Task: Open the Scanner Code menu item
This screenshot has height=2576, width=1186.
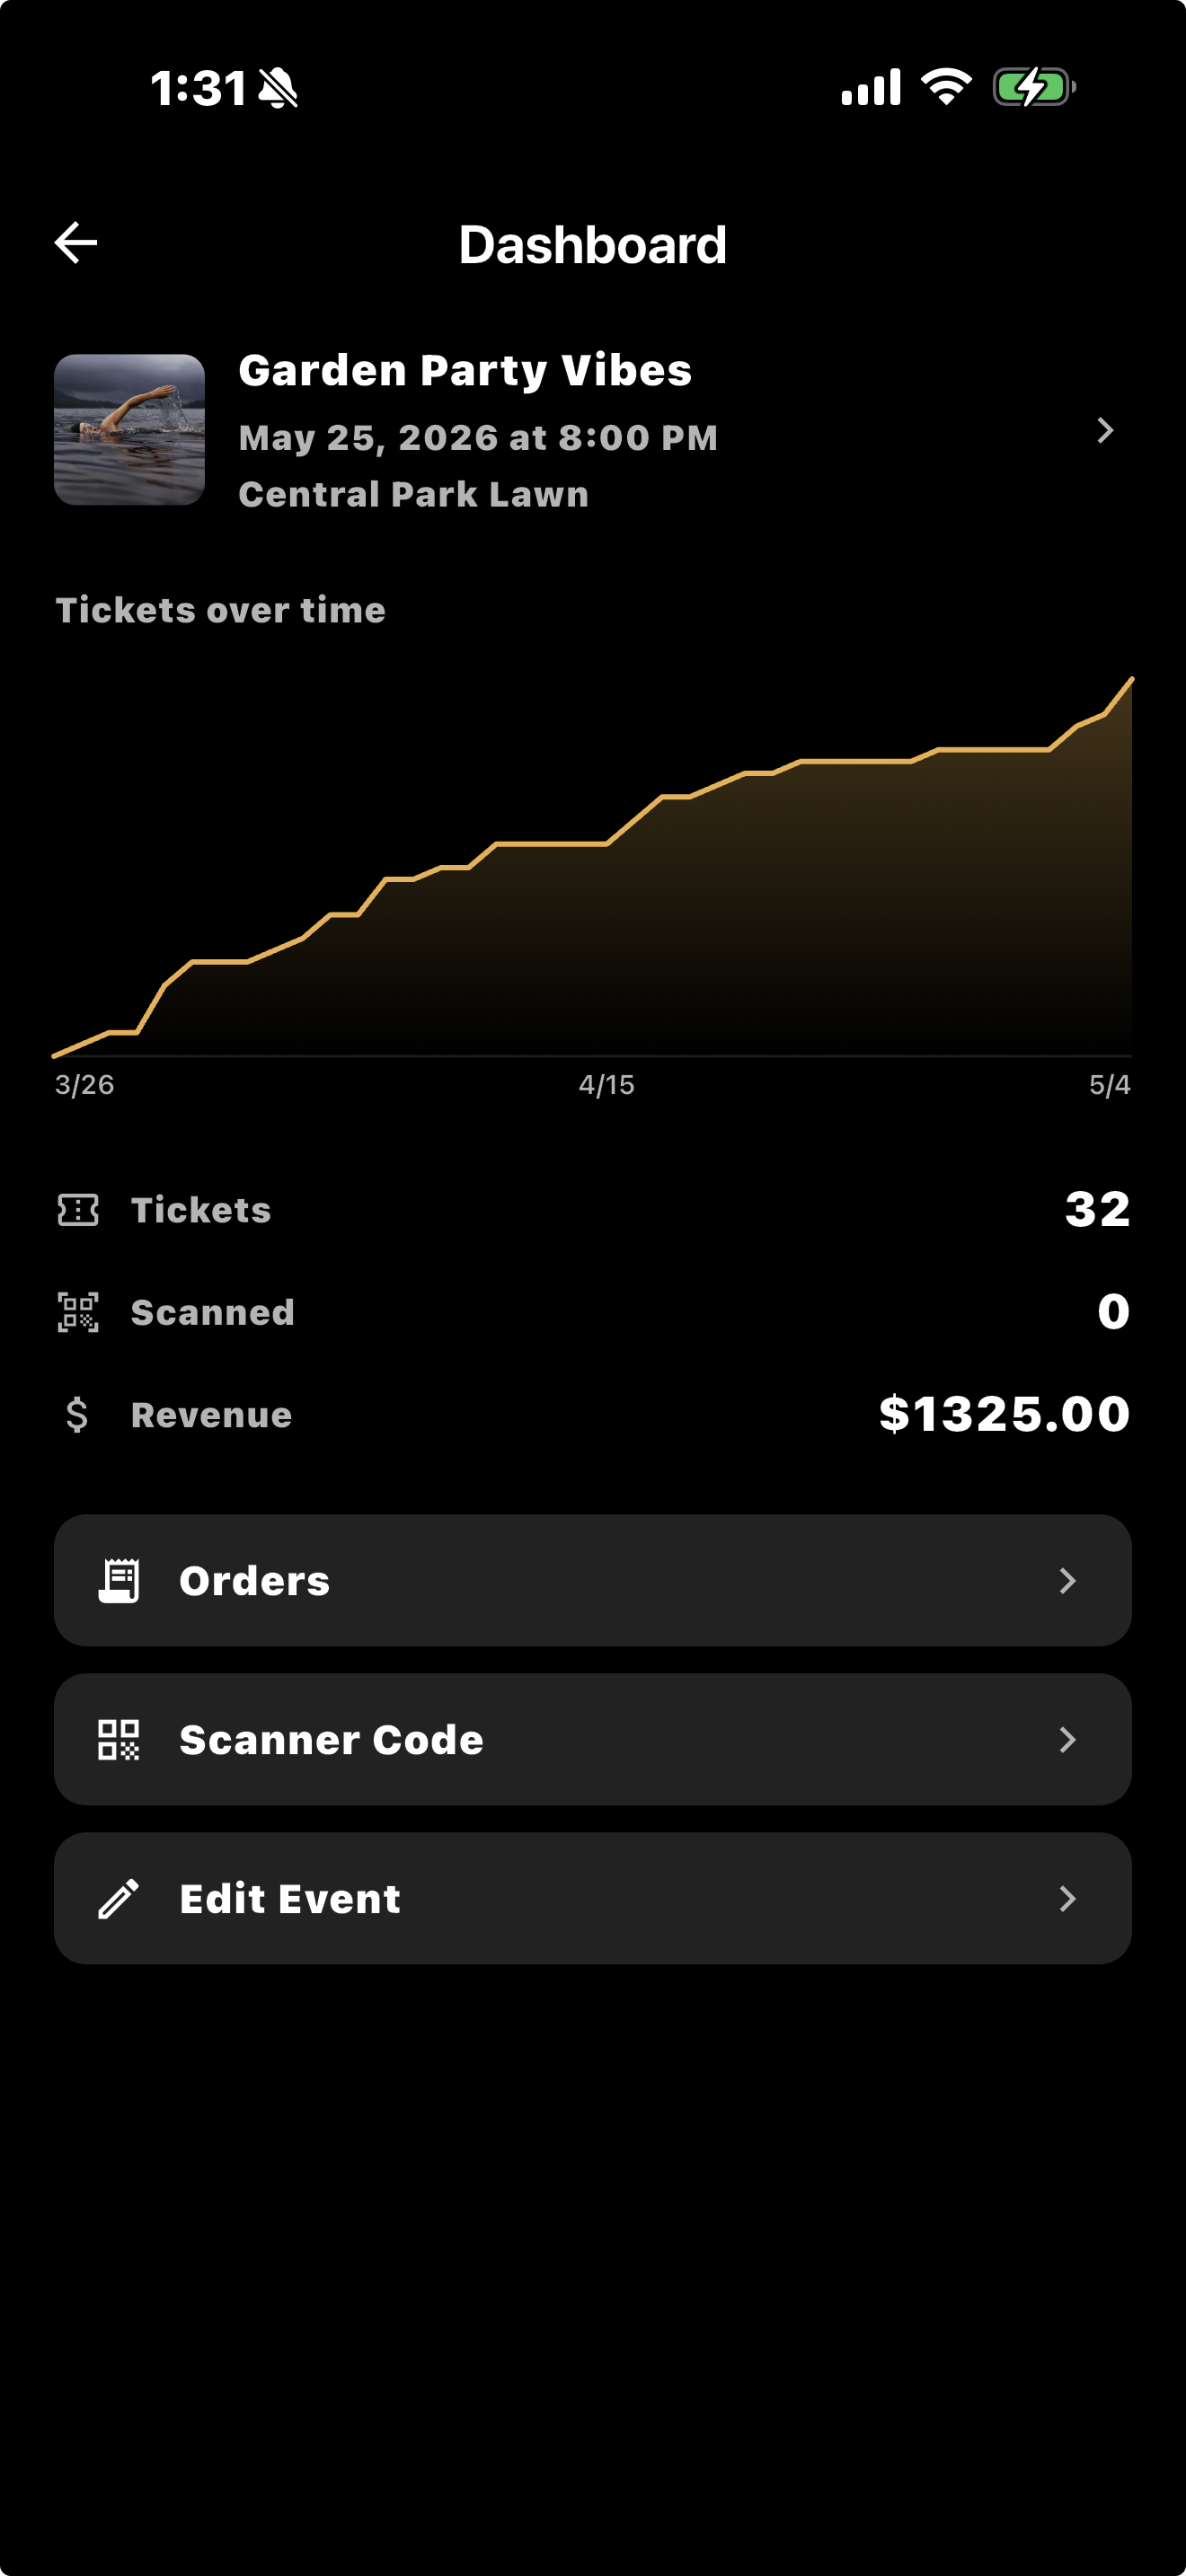Action: (592, 1740)
